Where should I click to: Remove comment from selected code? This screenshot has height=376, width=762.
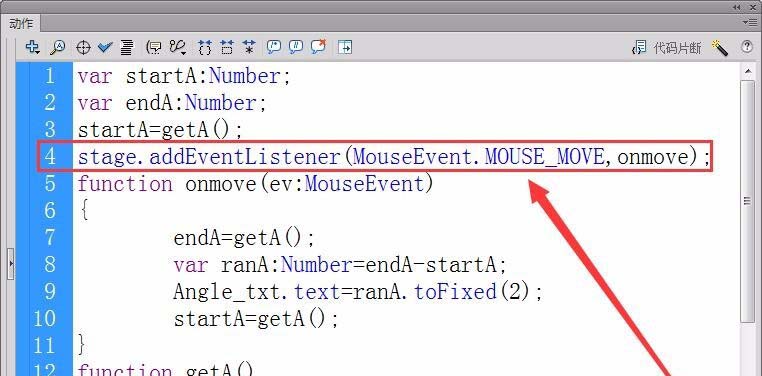coord(318,47)
